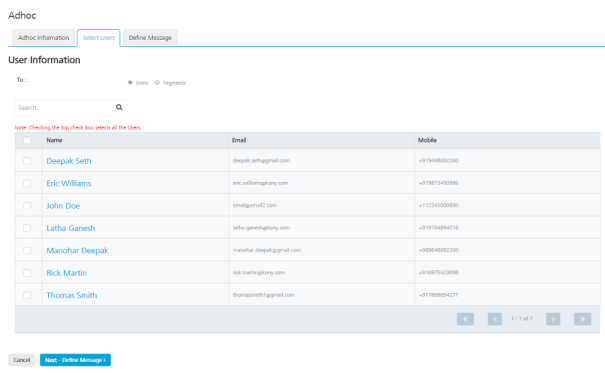The height and width of the screenshot is (373, 605).
Task: Click Next - Define Message button
Action: point(75,360)
